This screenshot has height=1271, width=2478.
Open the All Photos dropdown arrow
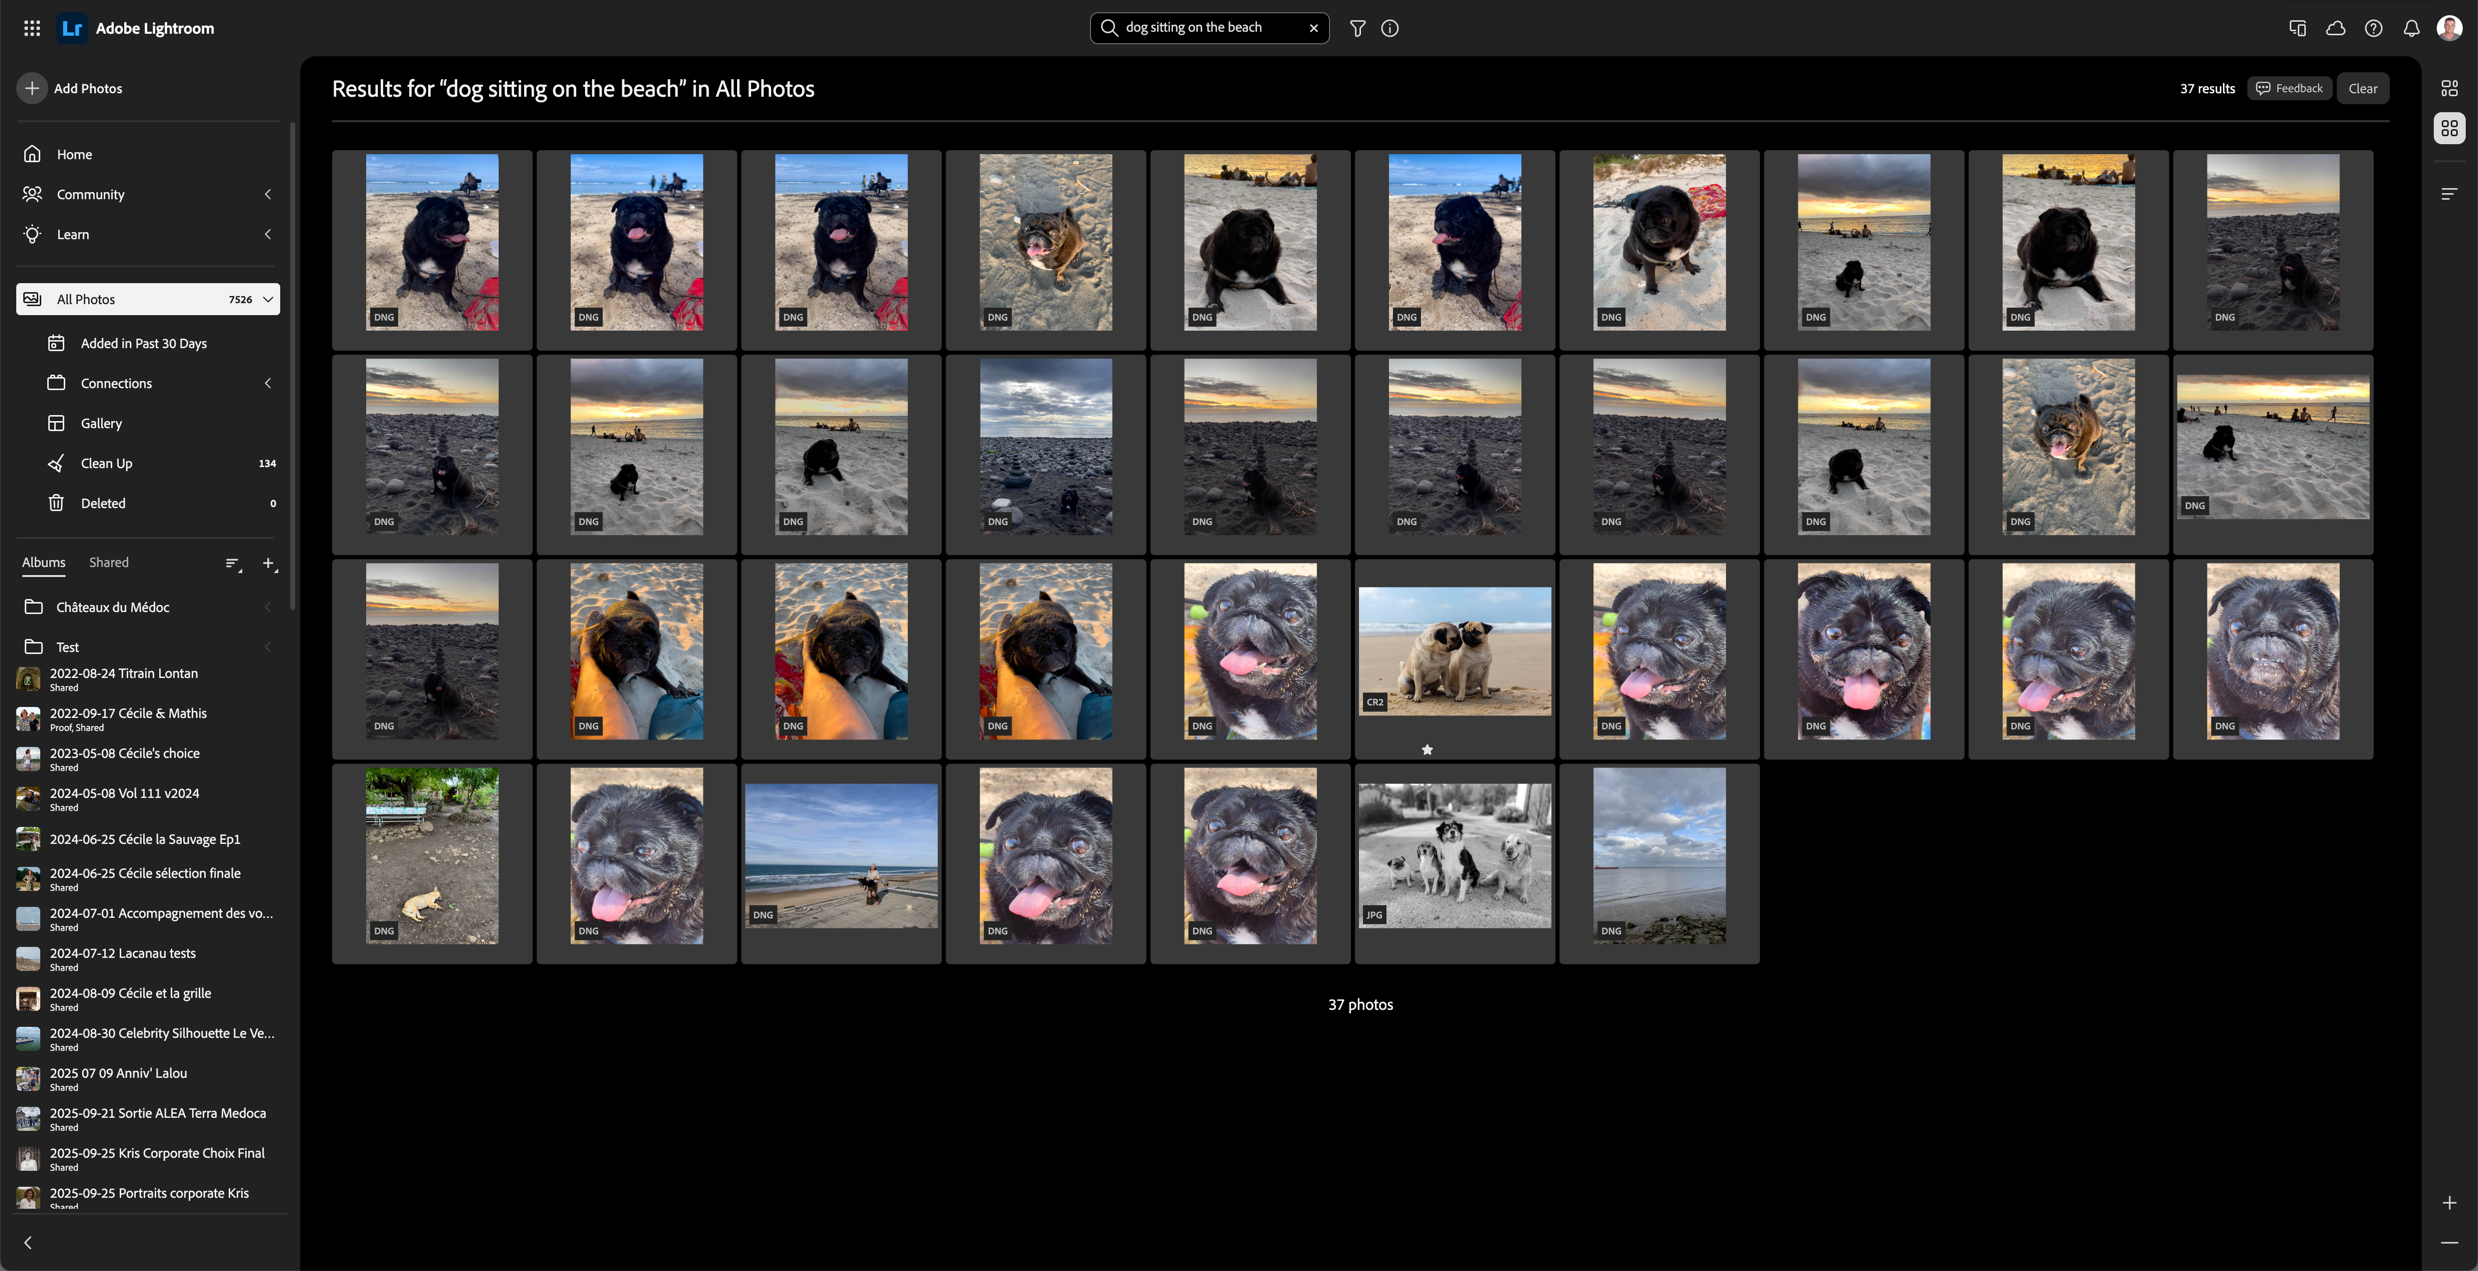268,299
